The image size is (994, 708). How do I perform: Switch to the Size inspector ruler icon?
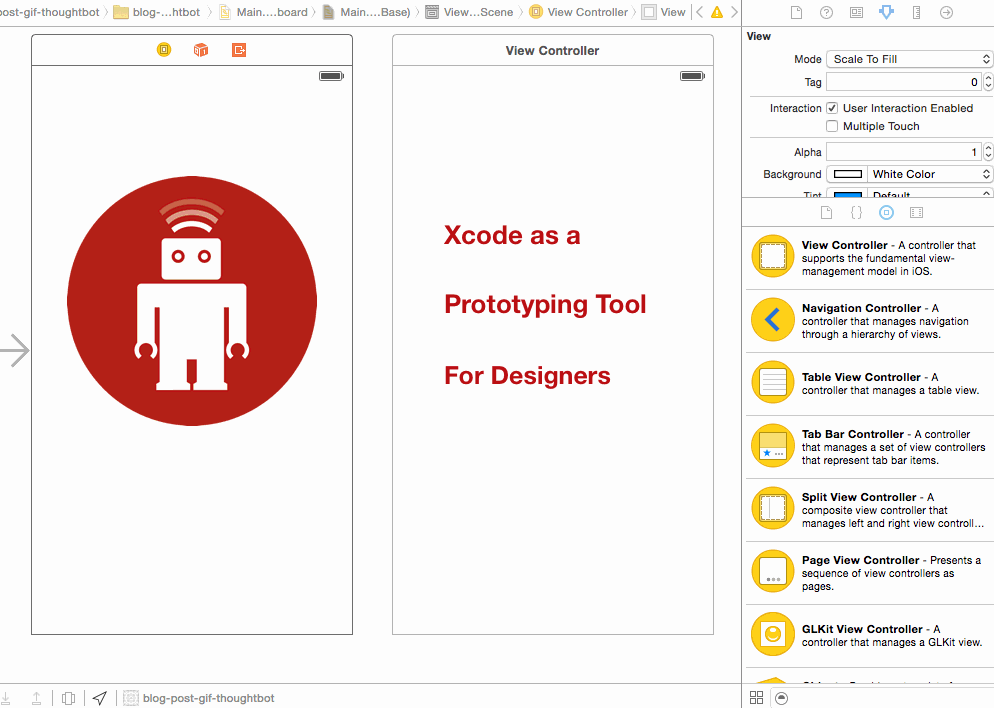tap(916, 12)
